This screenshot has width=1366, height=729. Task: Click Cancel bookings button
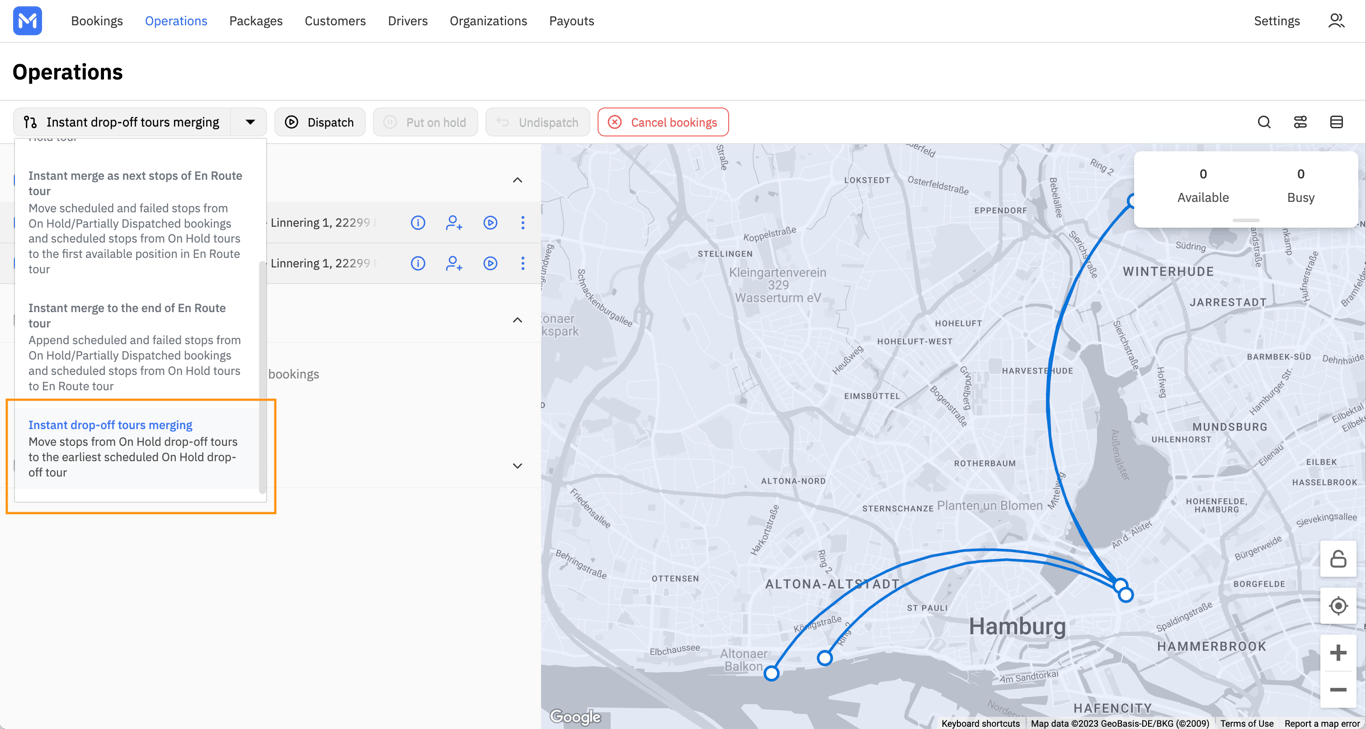pyautogui.click(x=663, y=122)
